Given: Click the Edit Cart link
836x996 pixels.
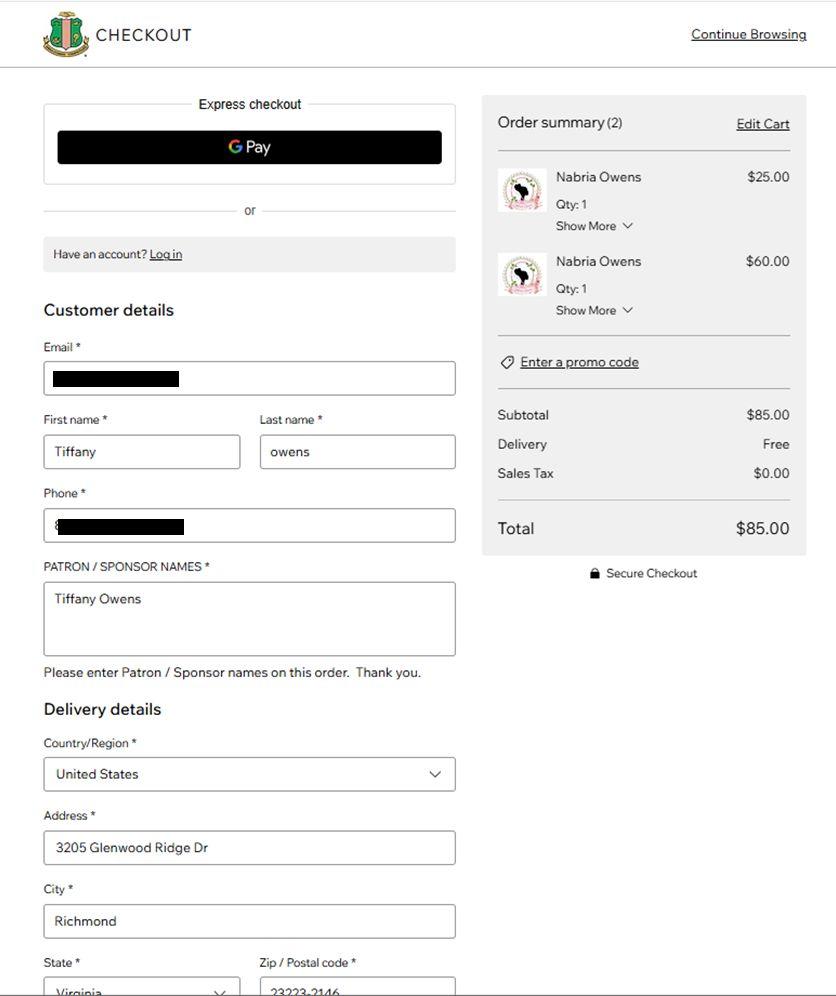Looking at the screenshot, I should click(x=762, y=124).
